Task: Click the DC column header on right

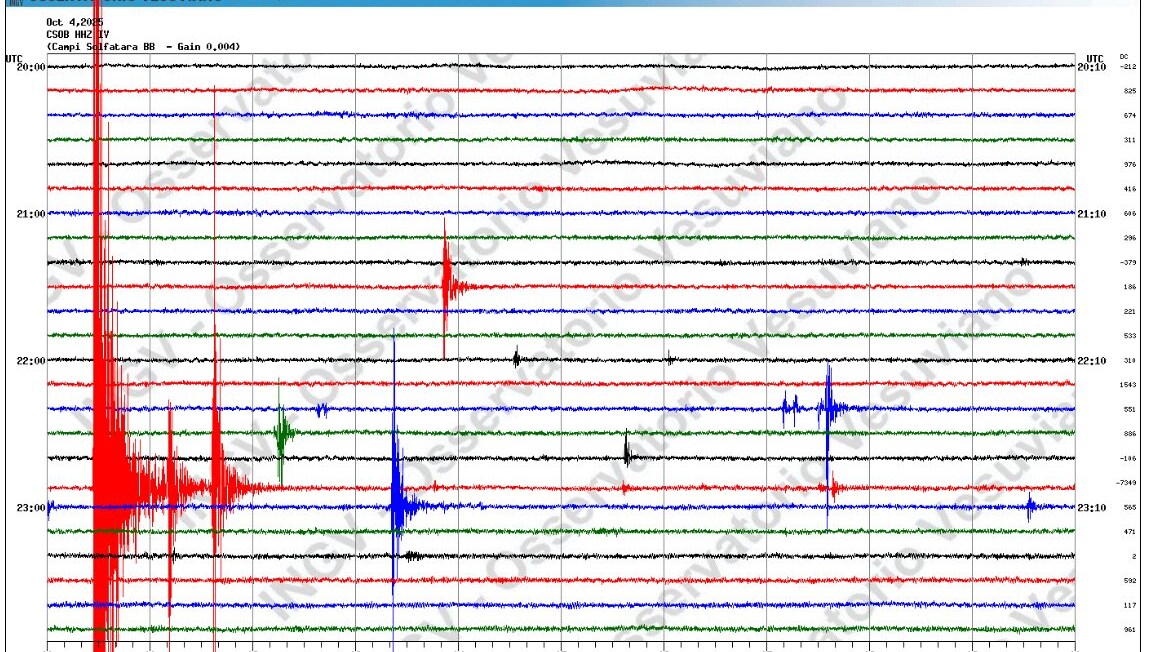Action: click(x=1124, y=56)
